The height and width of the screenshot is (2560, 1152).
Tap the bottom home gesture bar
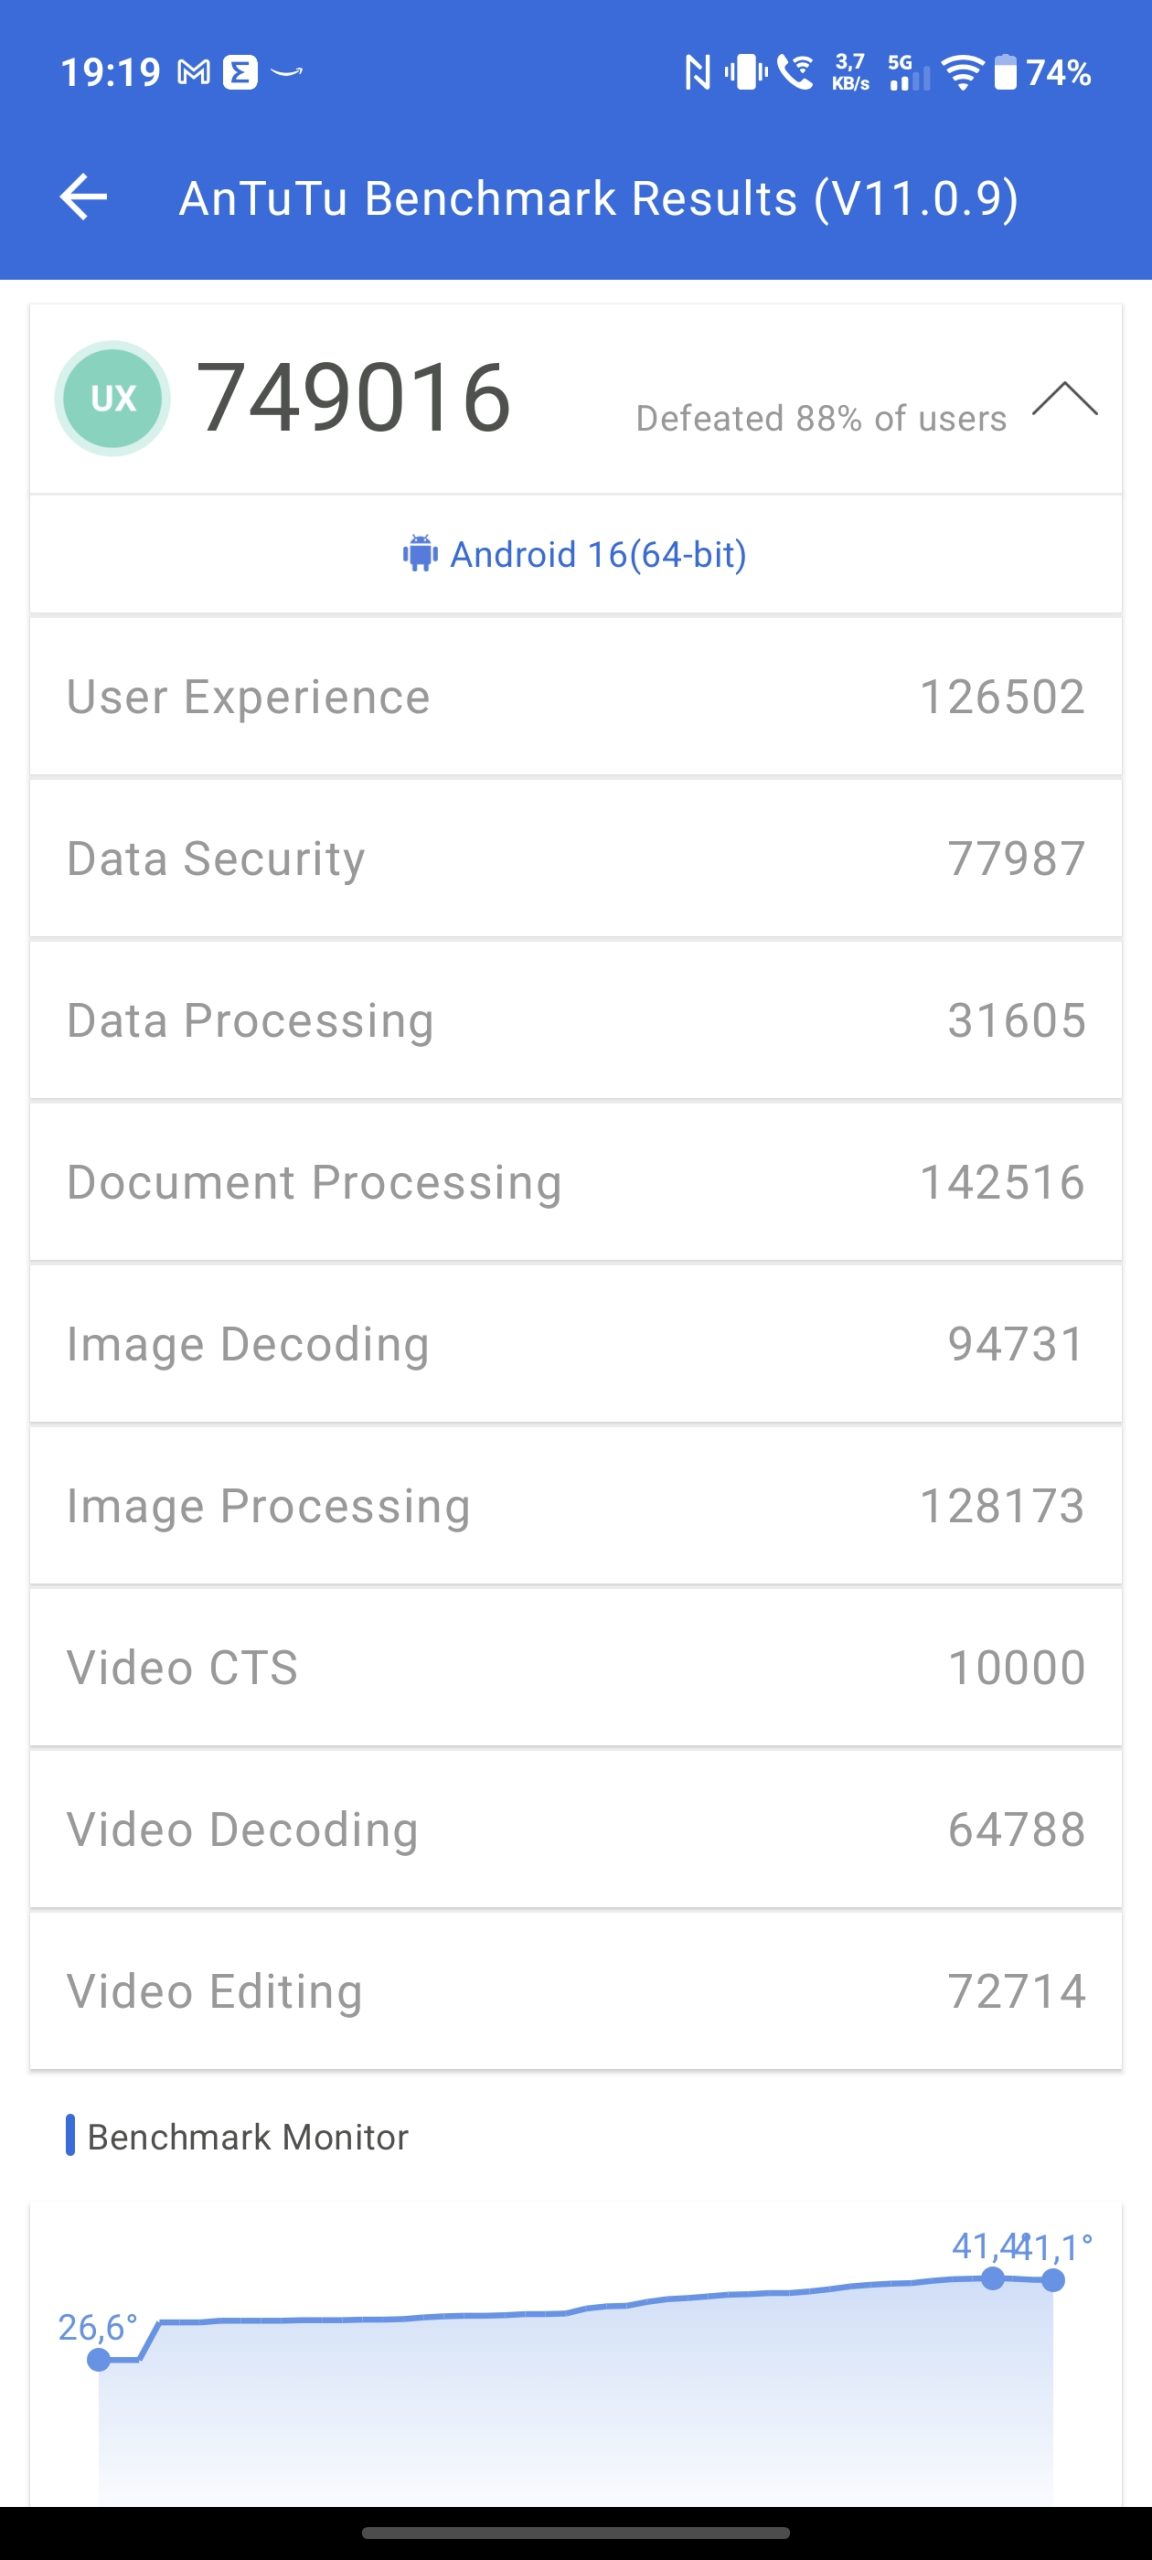(576, 2533)
